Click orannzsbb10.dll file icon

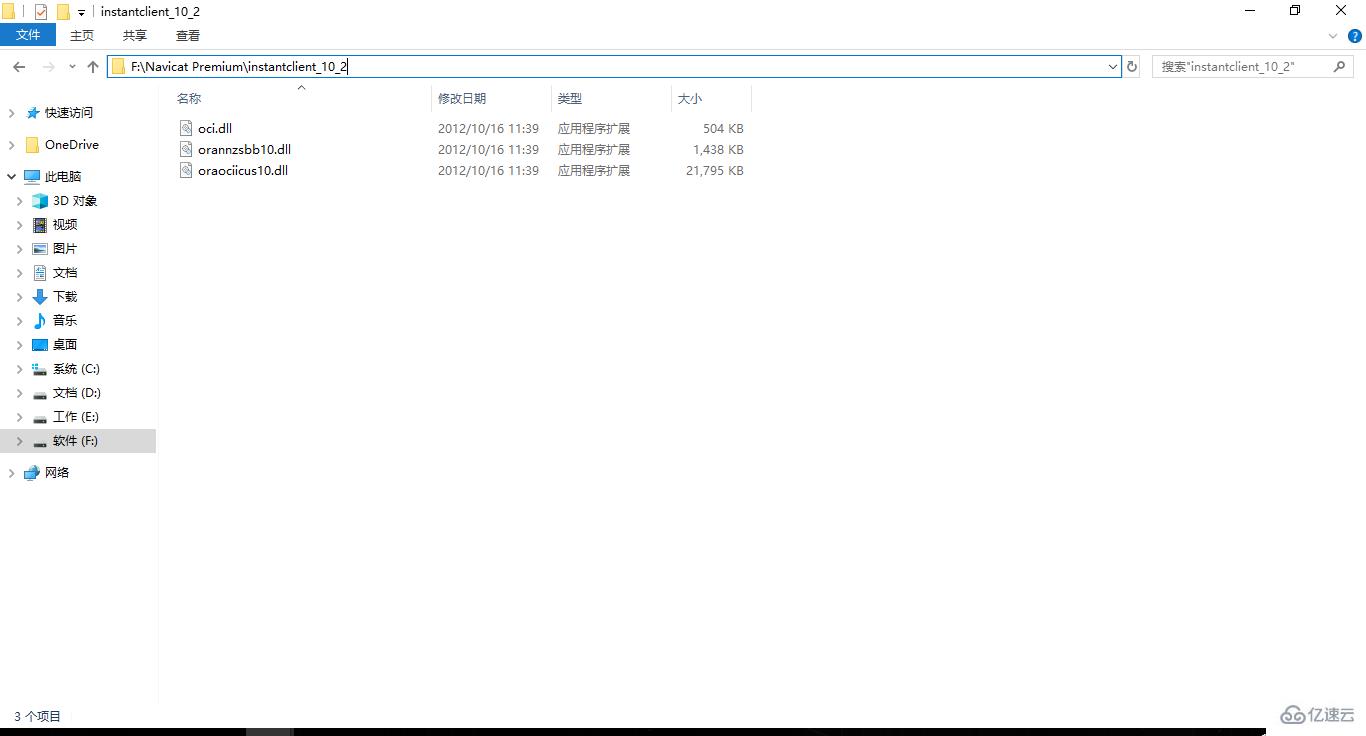[185, 149]
